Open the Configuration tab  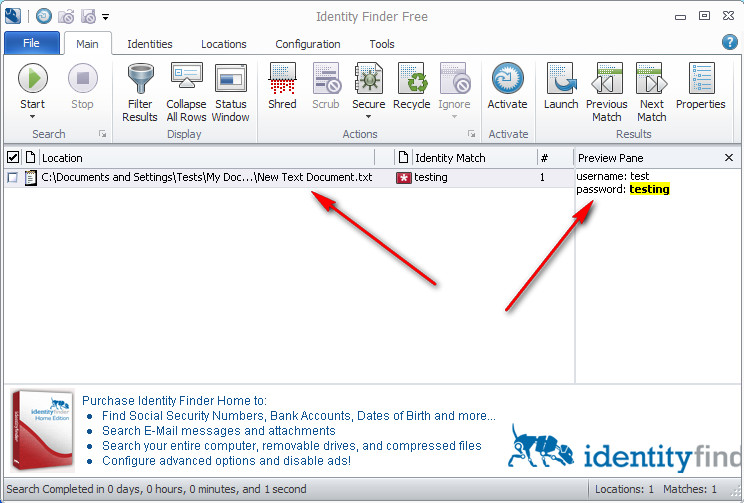(308, 44)
